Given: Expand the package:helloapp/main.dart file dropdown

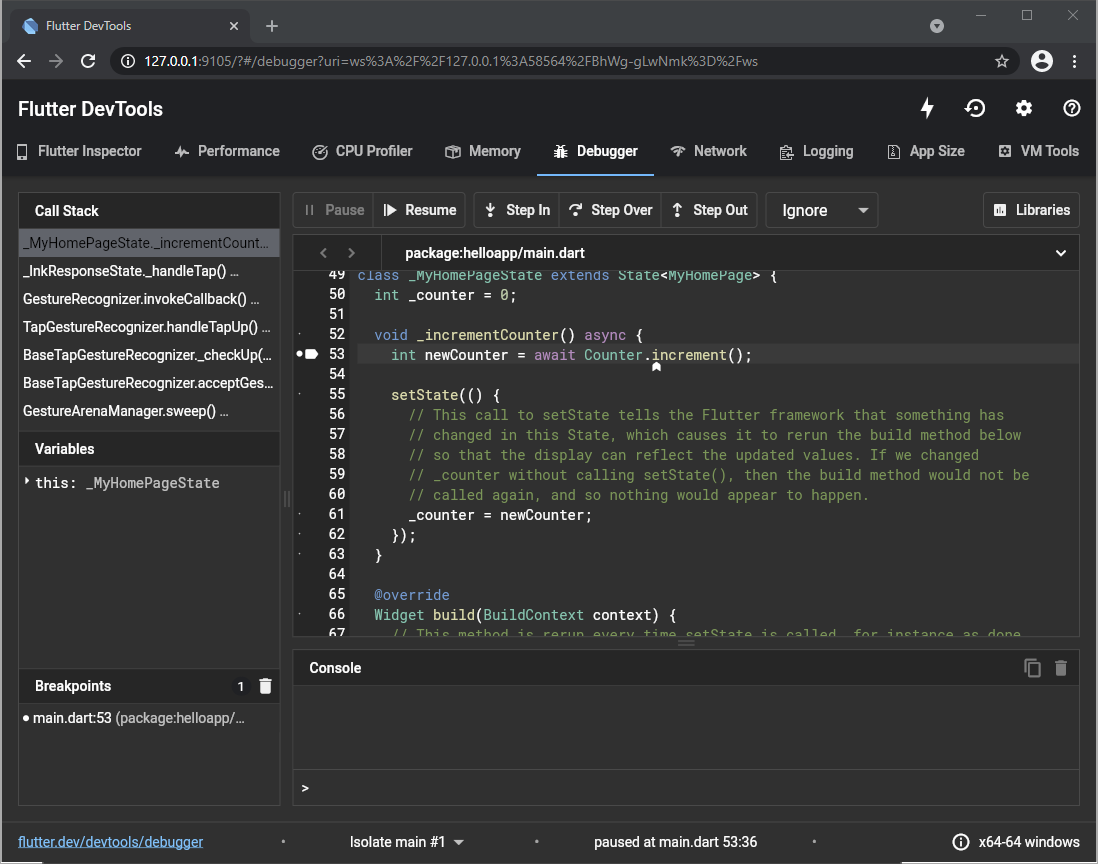Looking at the screenshot, I should pyautogui.click(x=1061, y=253).
